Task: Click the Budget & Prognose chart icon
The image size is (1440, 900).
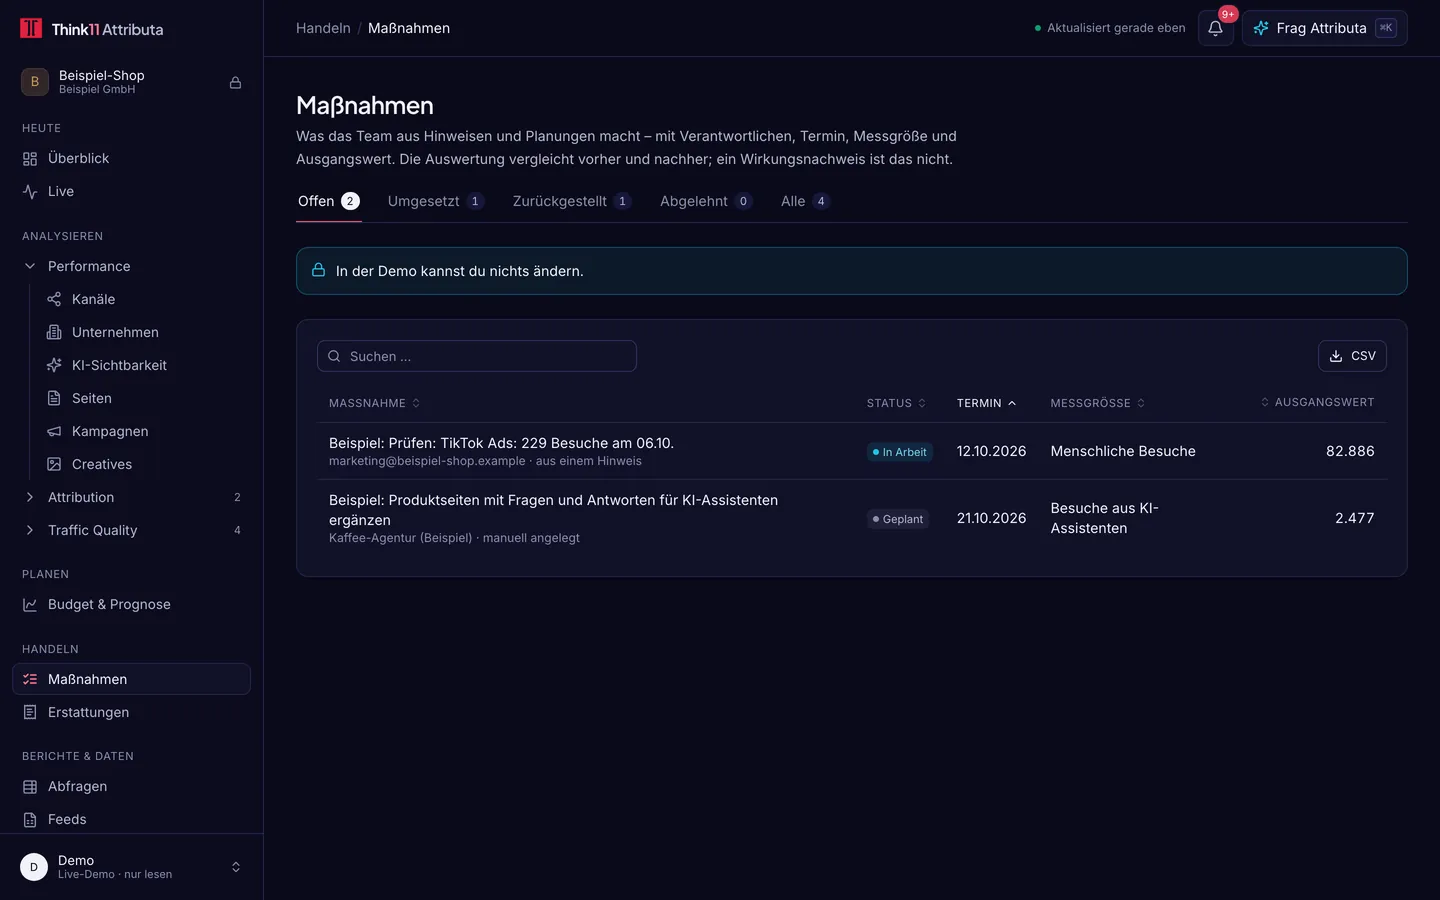Action: pos(30,604)
